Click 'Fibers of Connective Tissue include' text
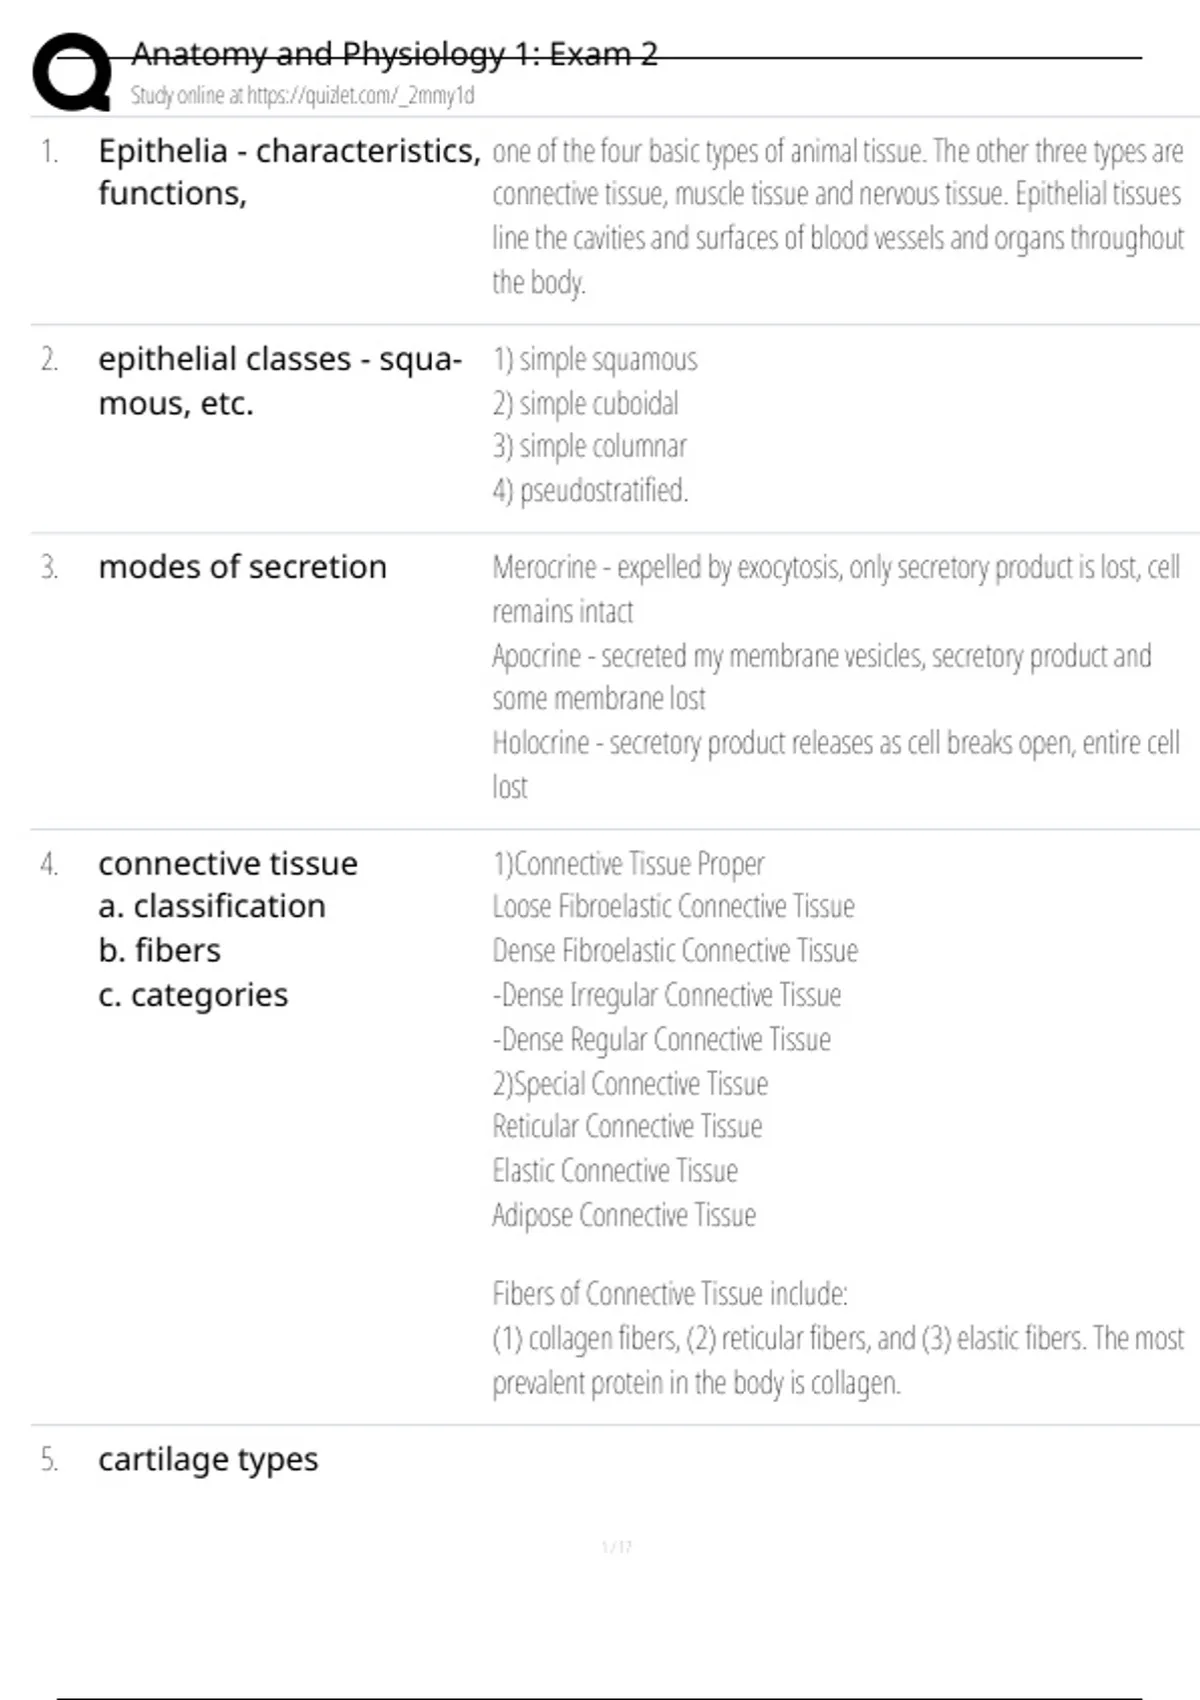 [x=670, y=1294]
